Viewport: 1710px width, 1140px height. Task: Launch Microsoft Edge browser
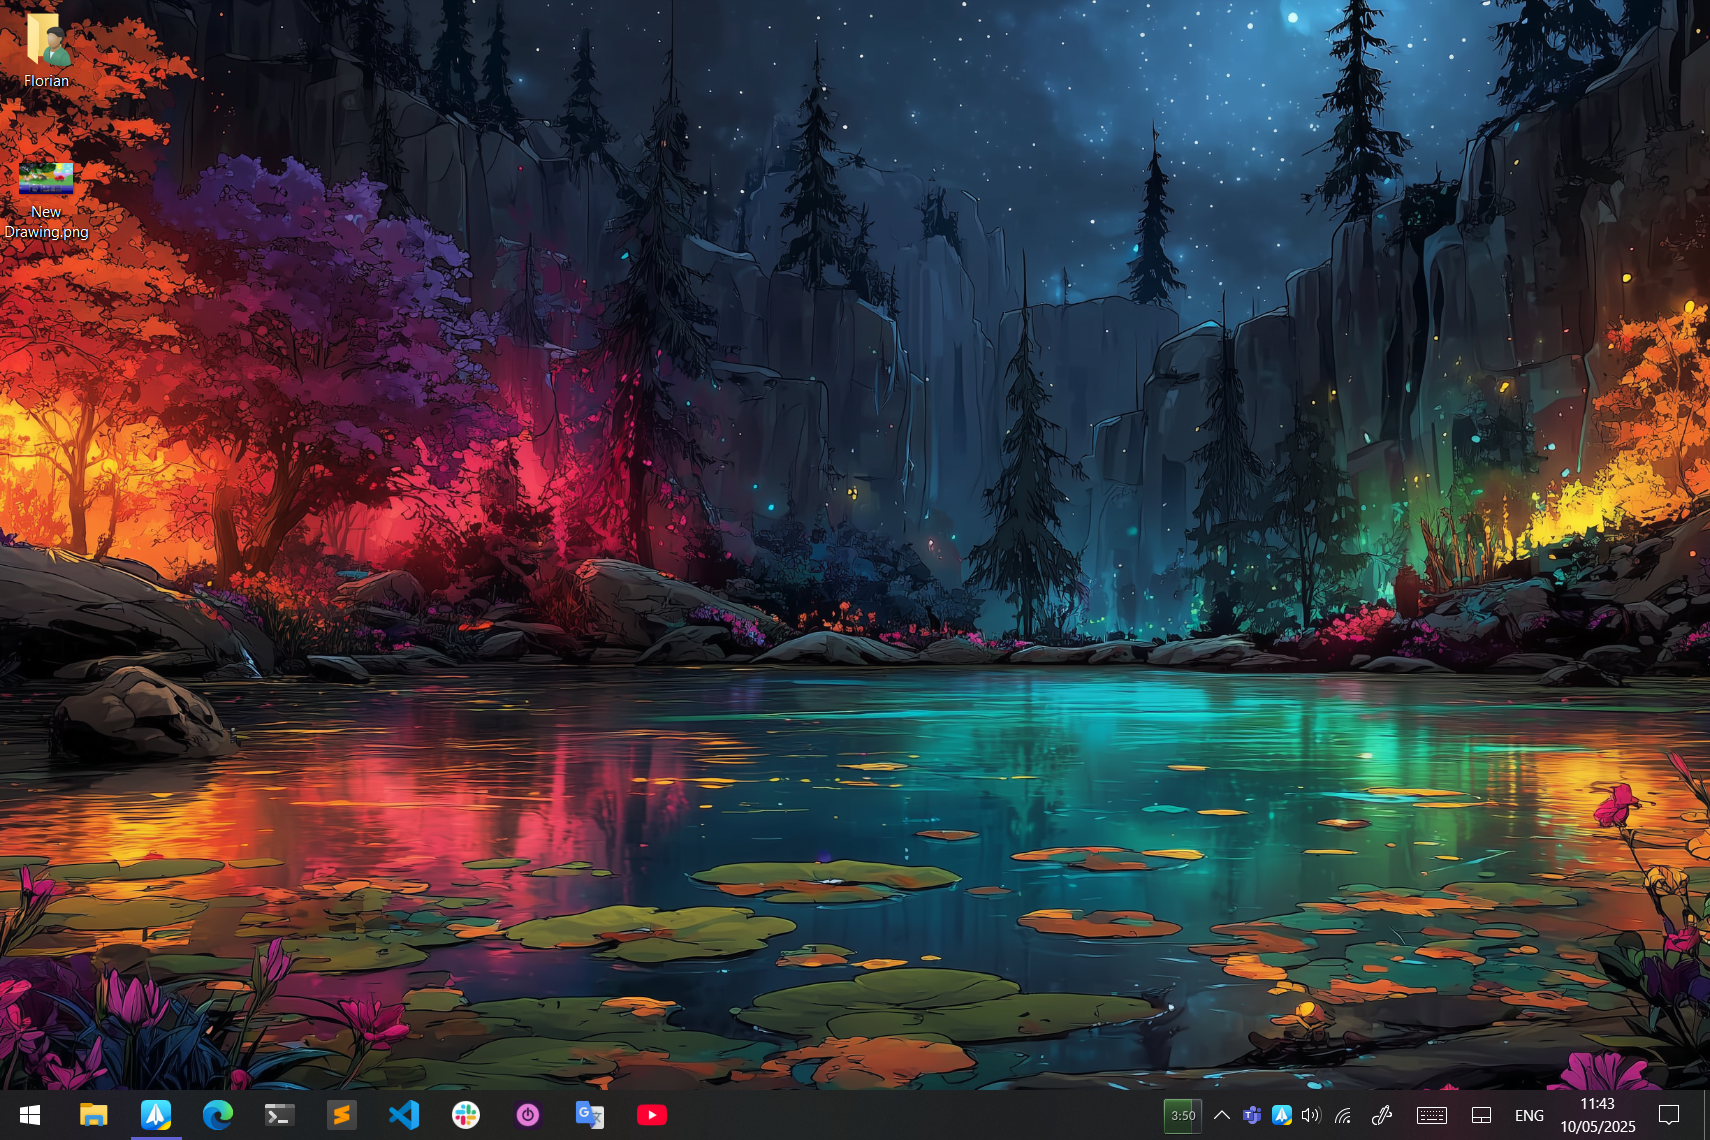(x=218, y=1115)
